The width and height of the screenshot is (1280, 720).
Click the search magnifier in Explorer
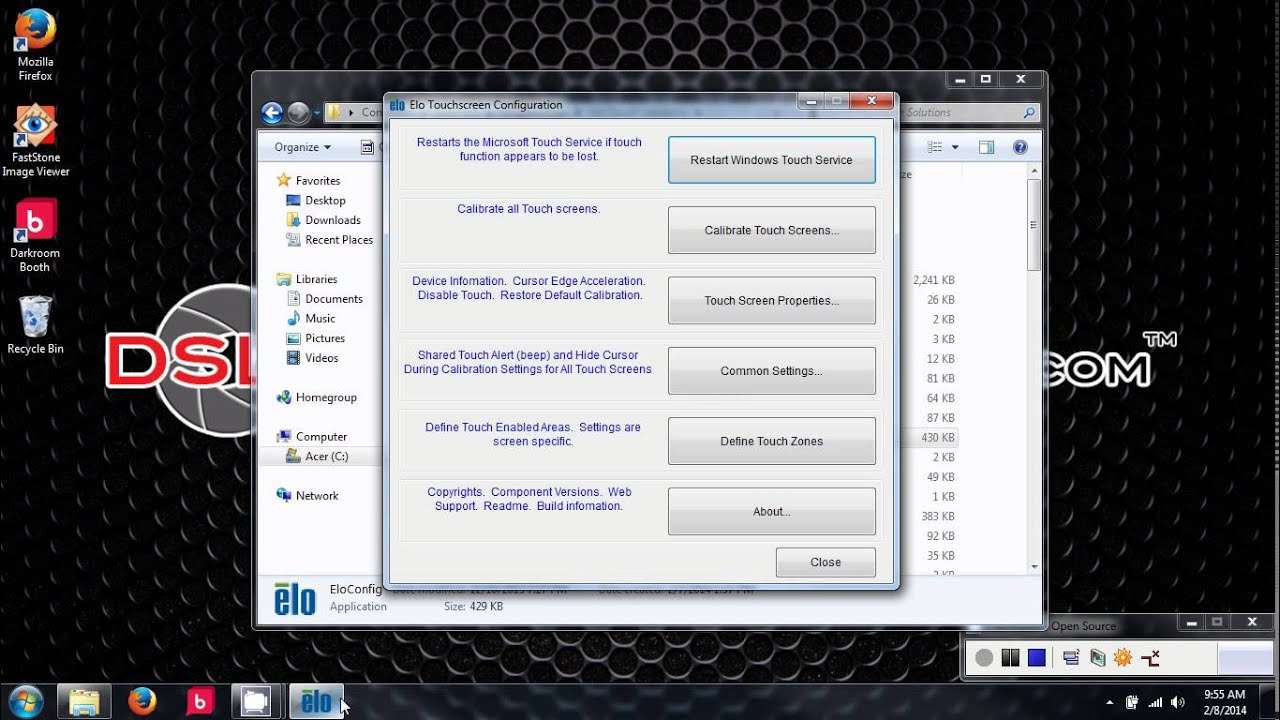point(1029,113)
